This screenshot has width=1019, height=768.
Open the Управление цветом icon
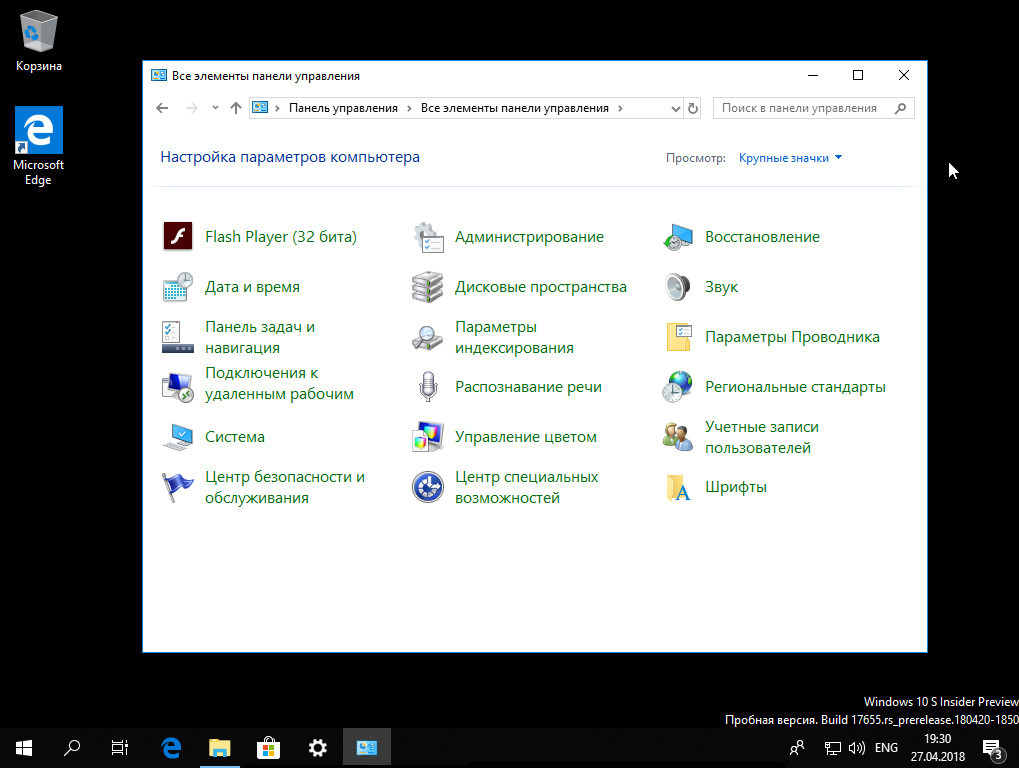pyautogui.click(x=428, y=437)
